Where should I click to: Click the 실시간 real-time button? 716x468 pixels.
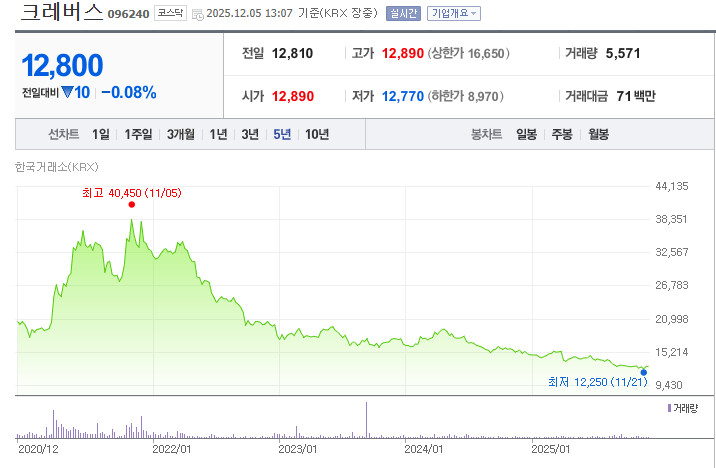[403, 14]
